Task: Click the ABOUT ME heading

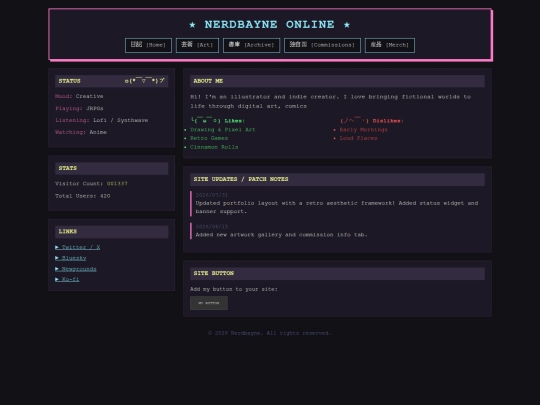Action: click(x=208, y=81)
